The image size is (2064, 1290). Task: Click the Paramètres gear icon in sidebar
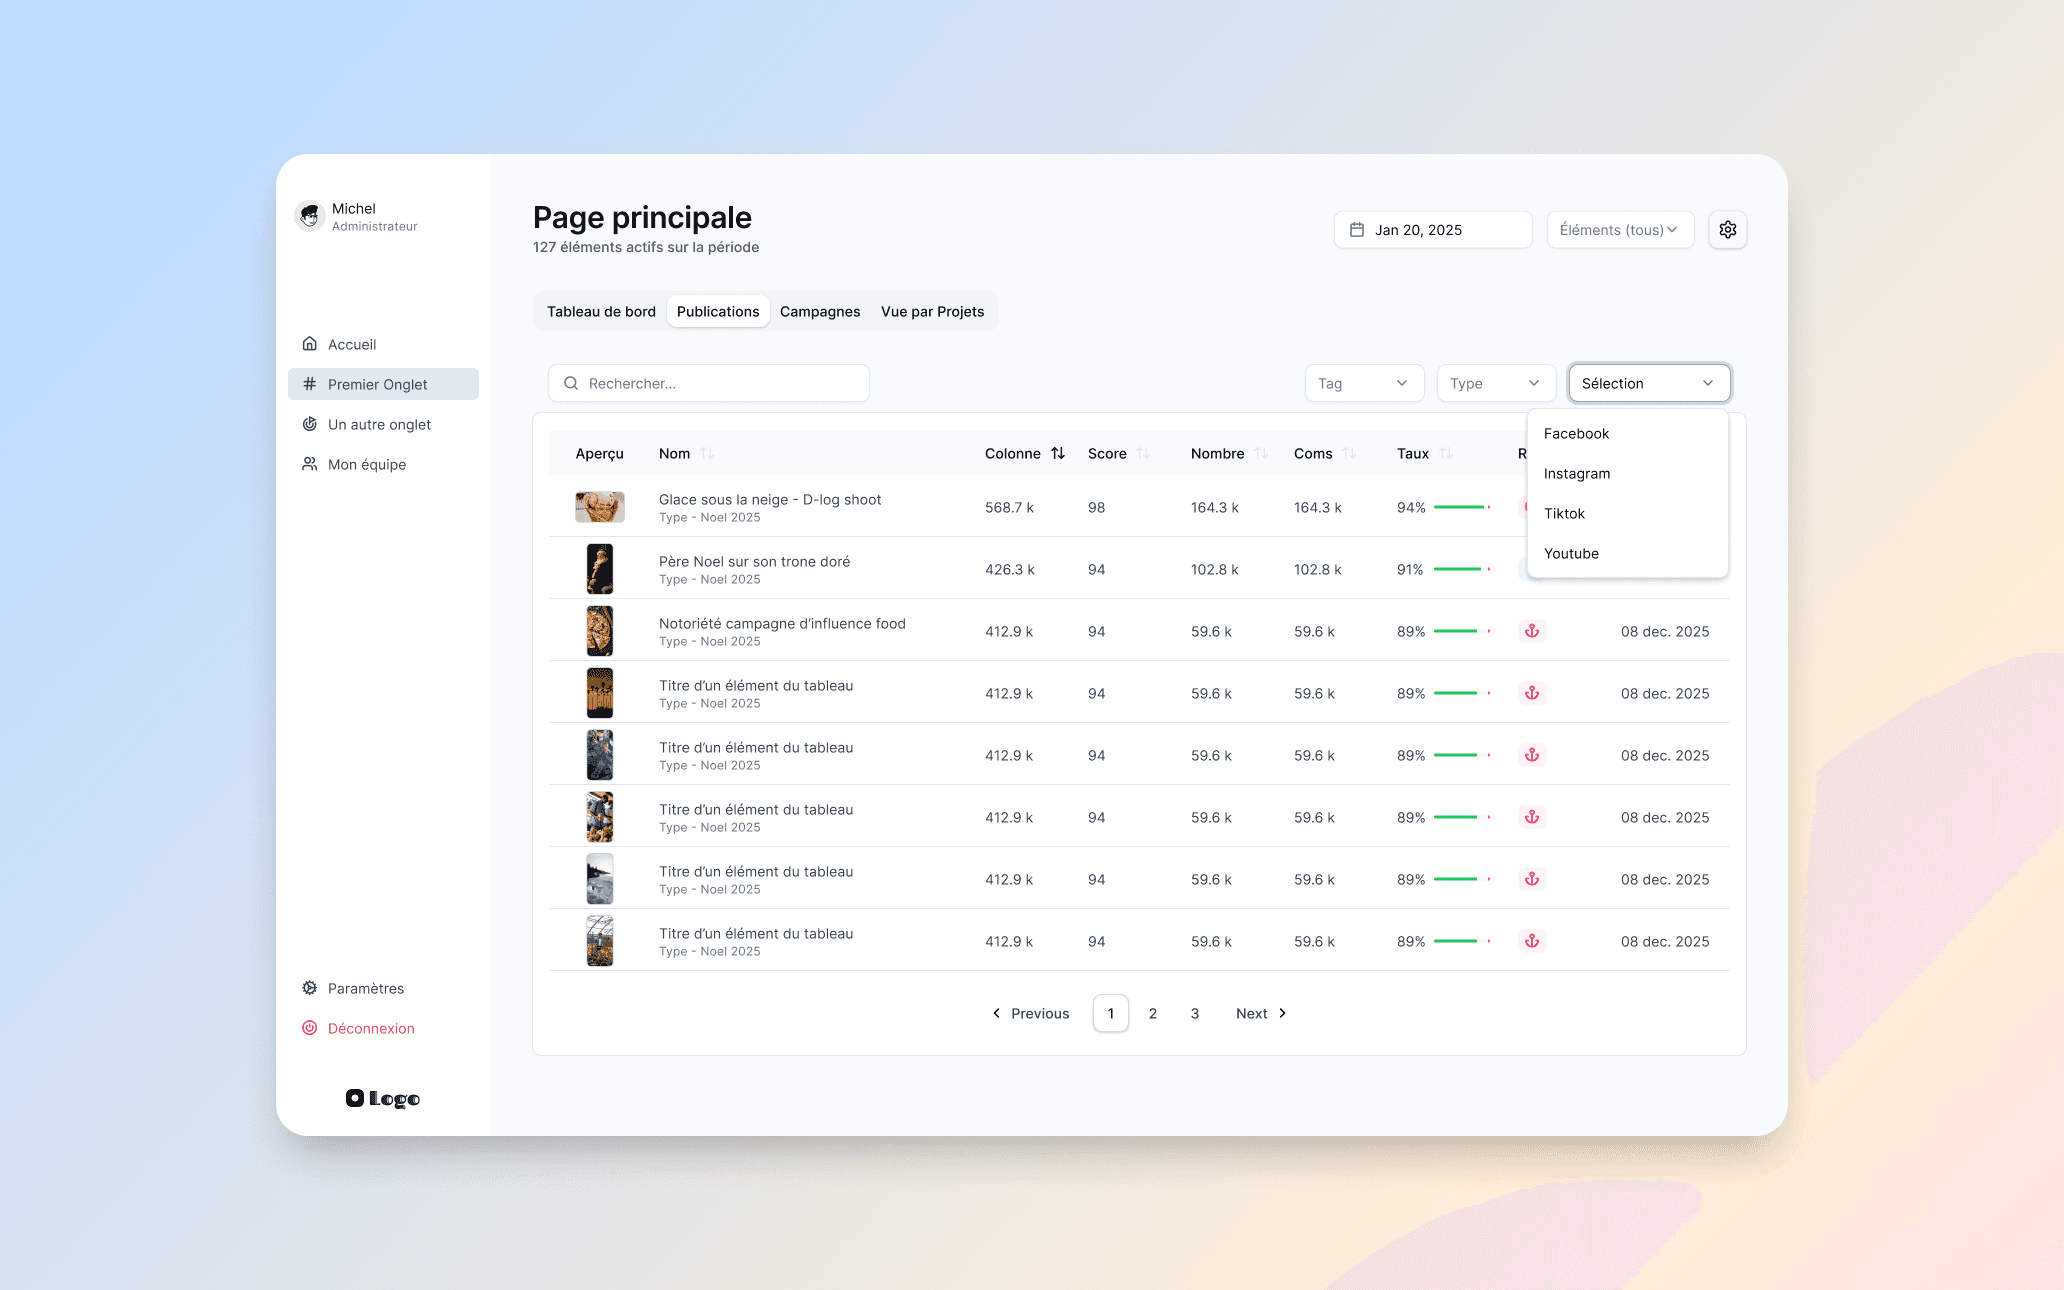(x=310, y=988)
